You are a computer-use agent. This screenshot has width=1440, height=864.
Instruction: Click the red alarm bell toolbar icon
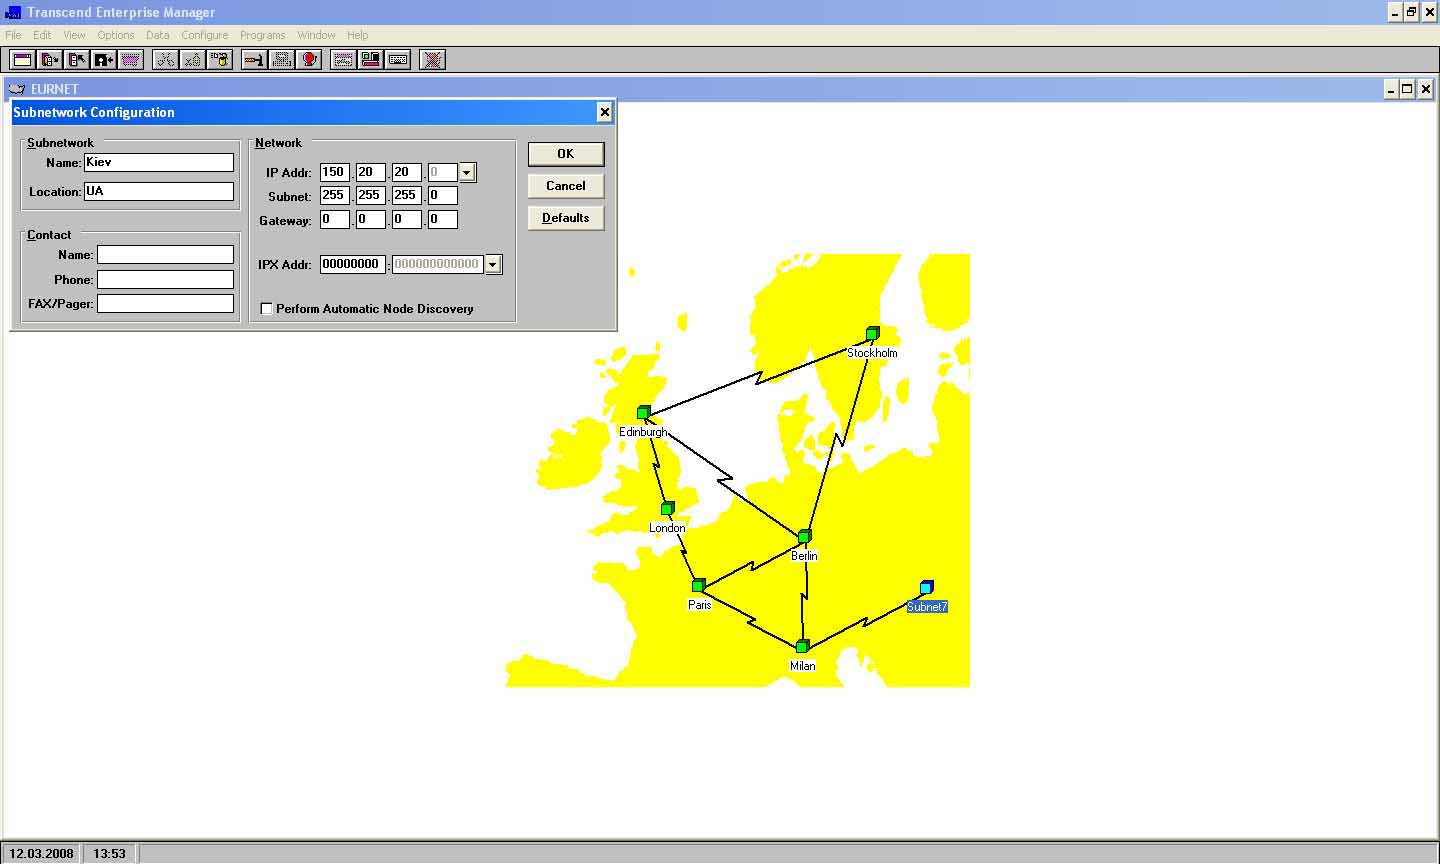click(x=309, y=60)
